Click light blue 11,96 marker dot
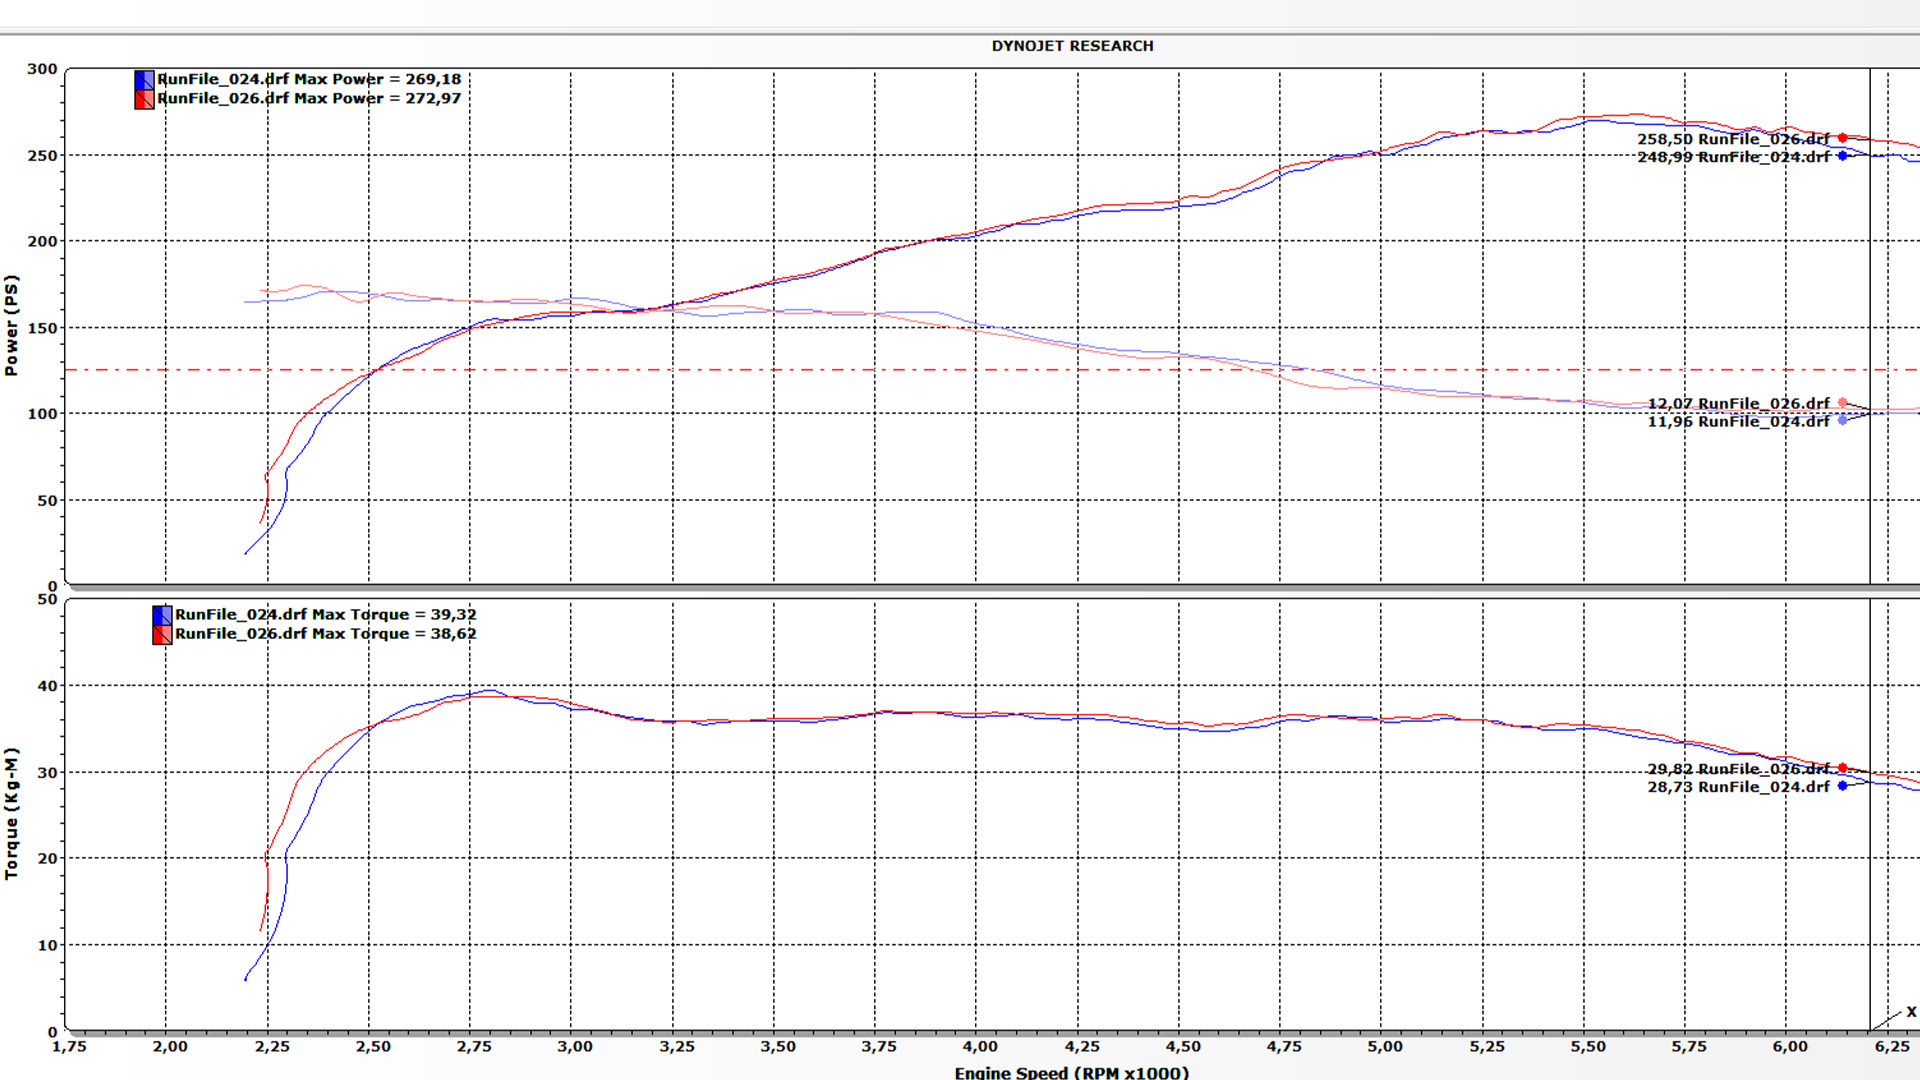Screen dimensions: 1920x1080 [1842, 420]
